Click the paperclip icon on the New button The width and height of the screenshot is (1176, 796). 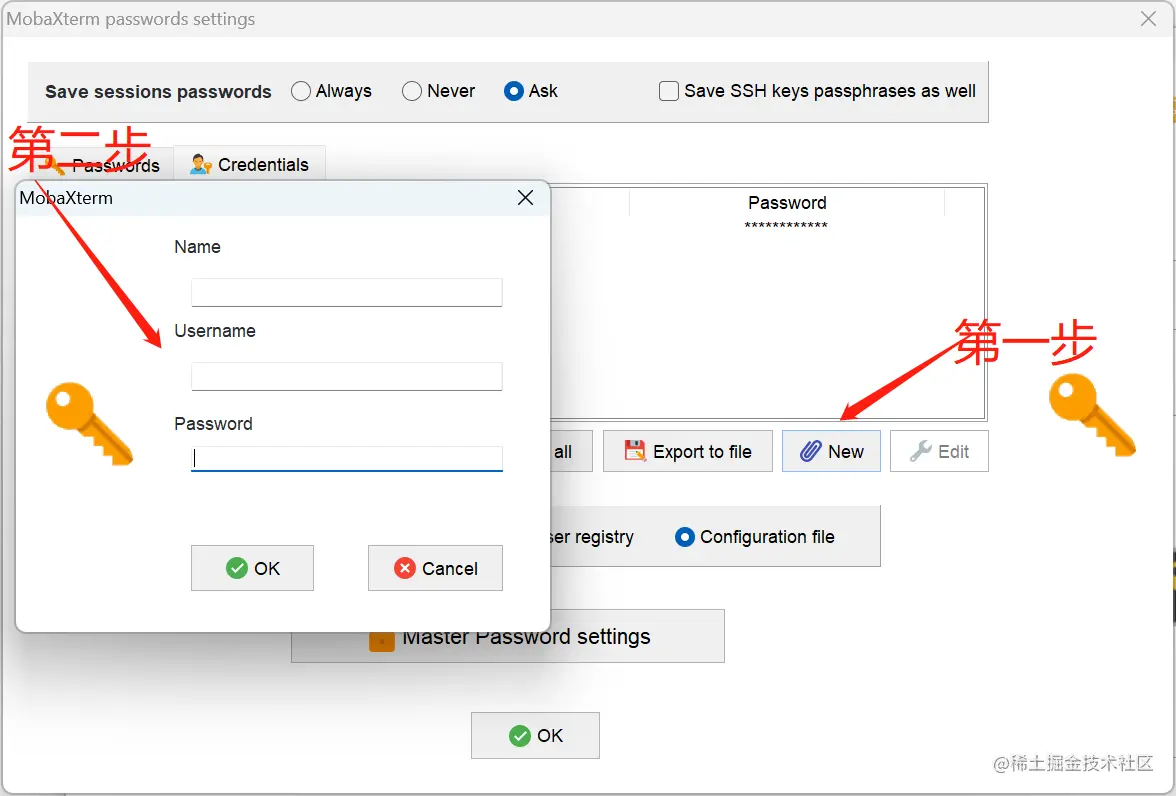(x=811, y=451)
